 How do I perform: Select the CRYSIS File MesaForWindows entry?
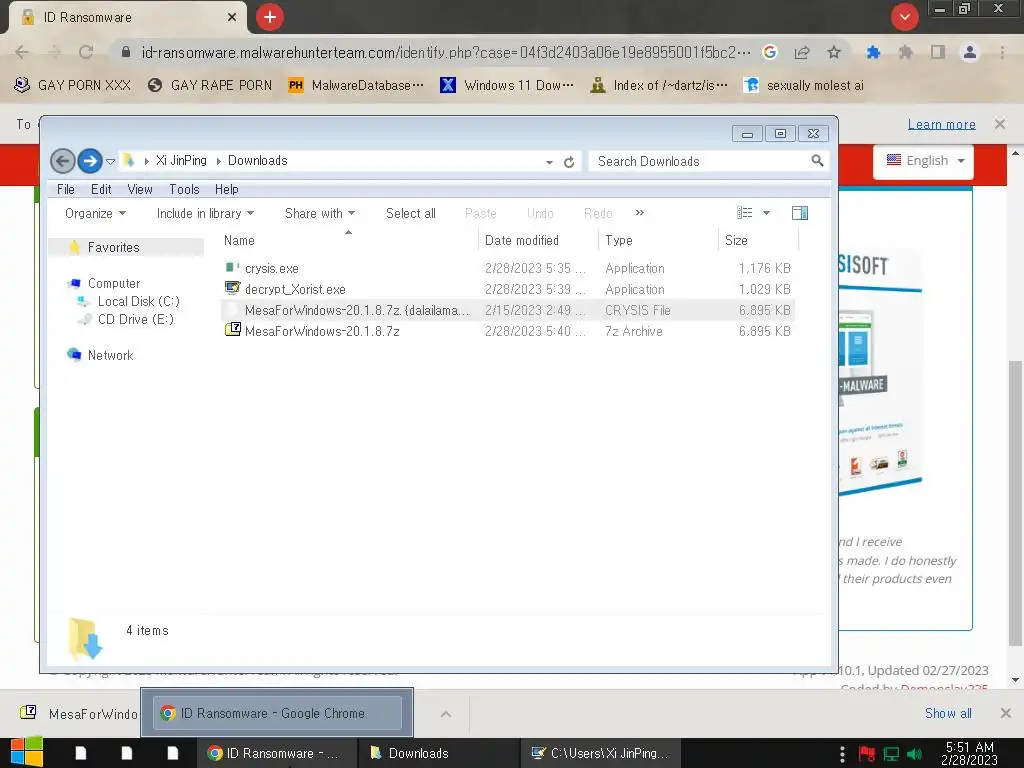pos(508,310)
